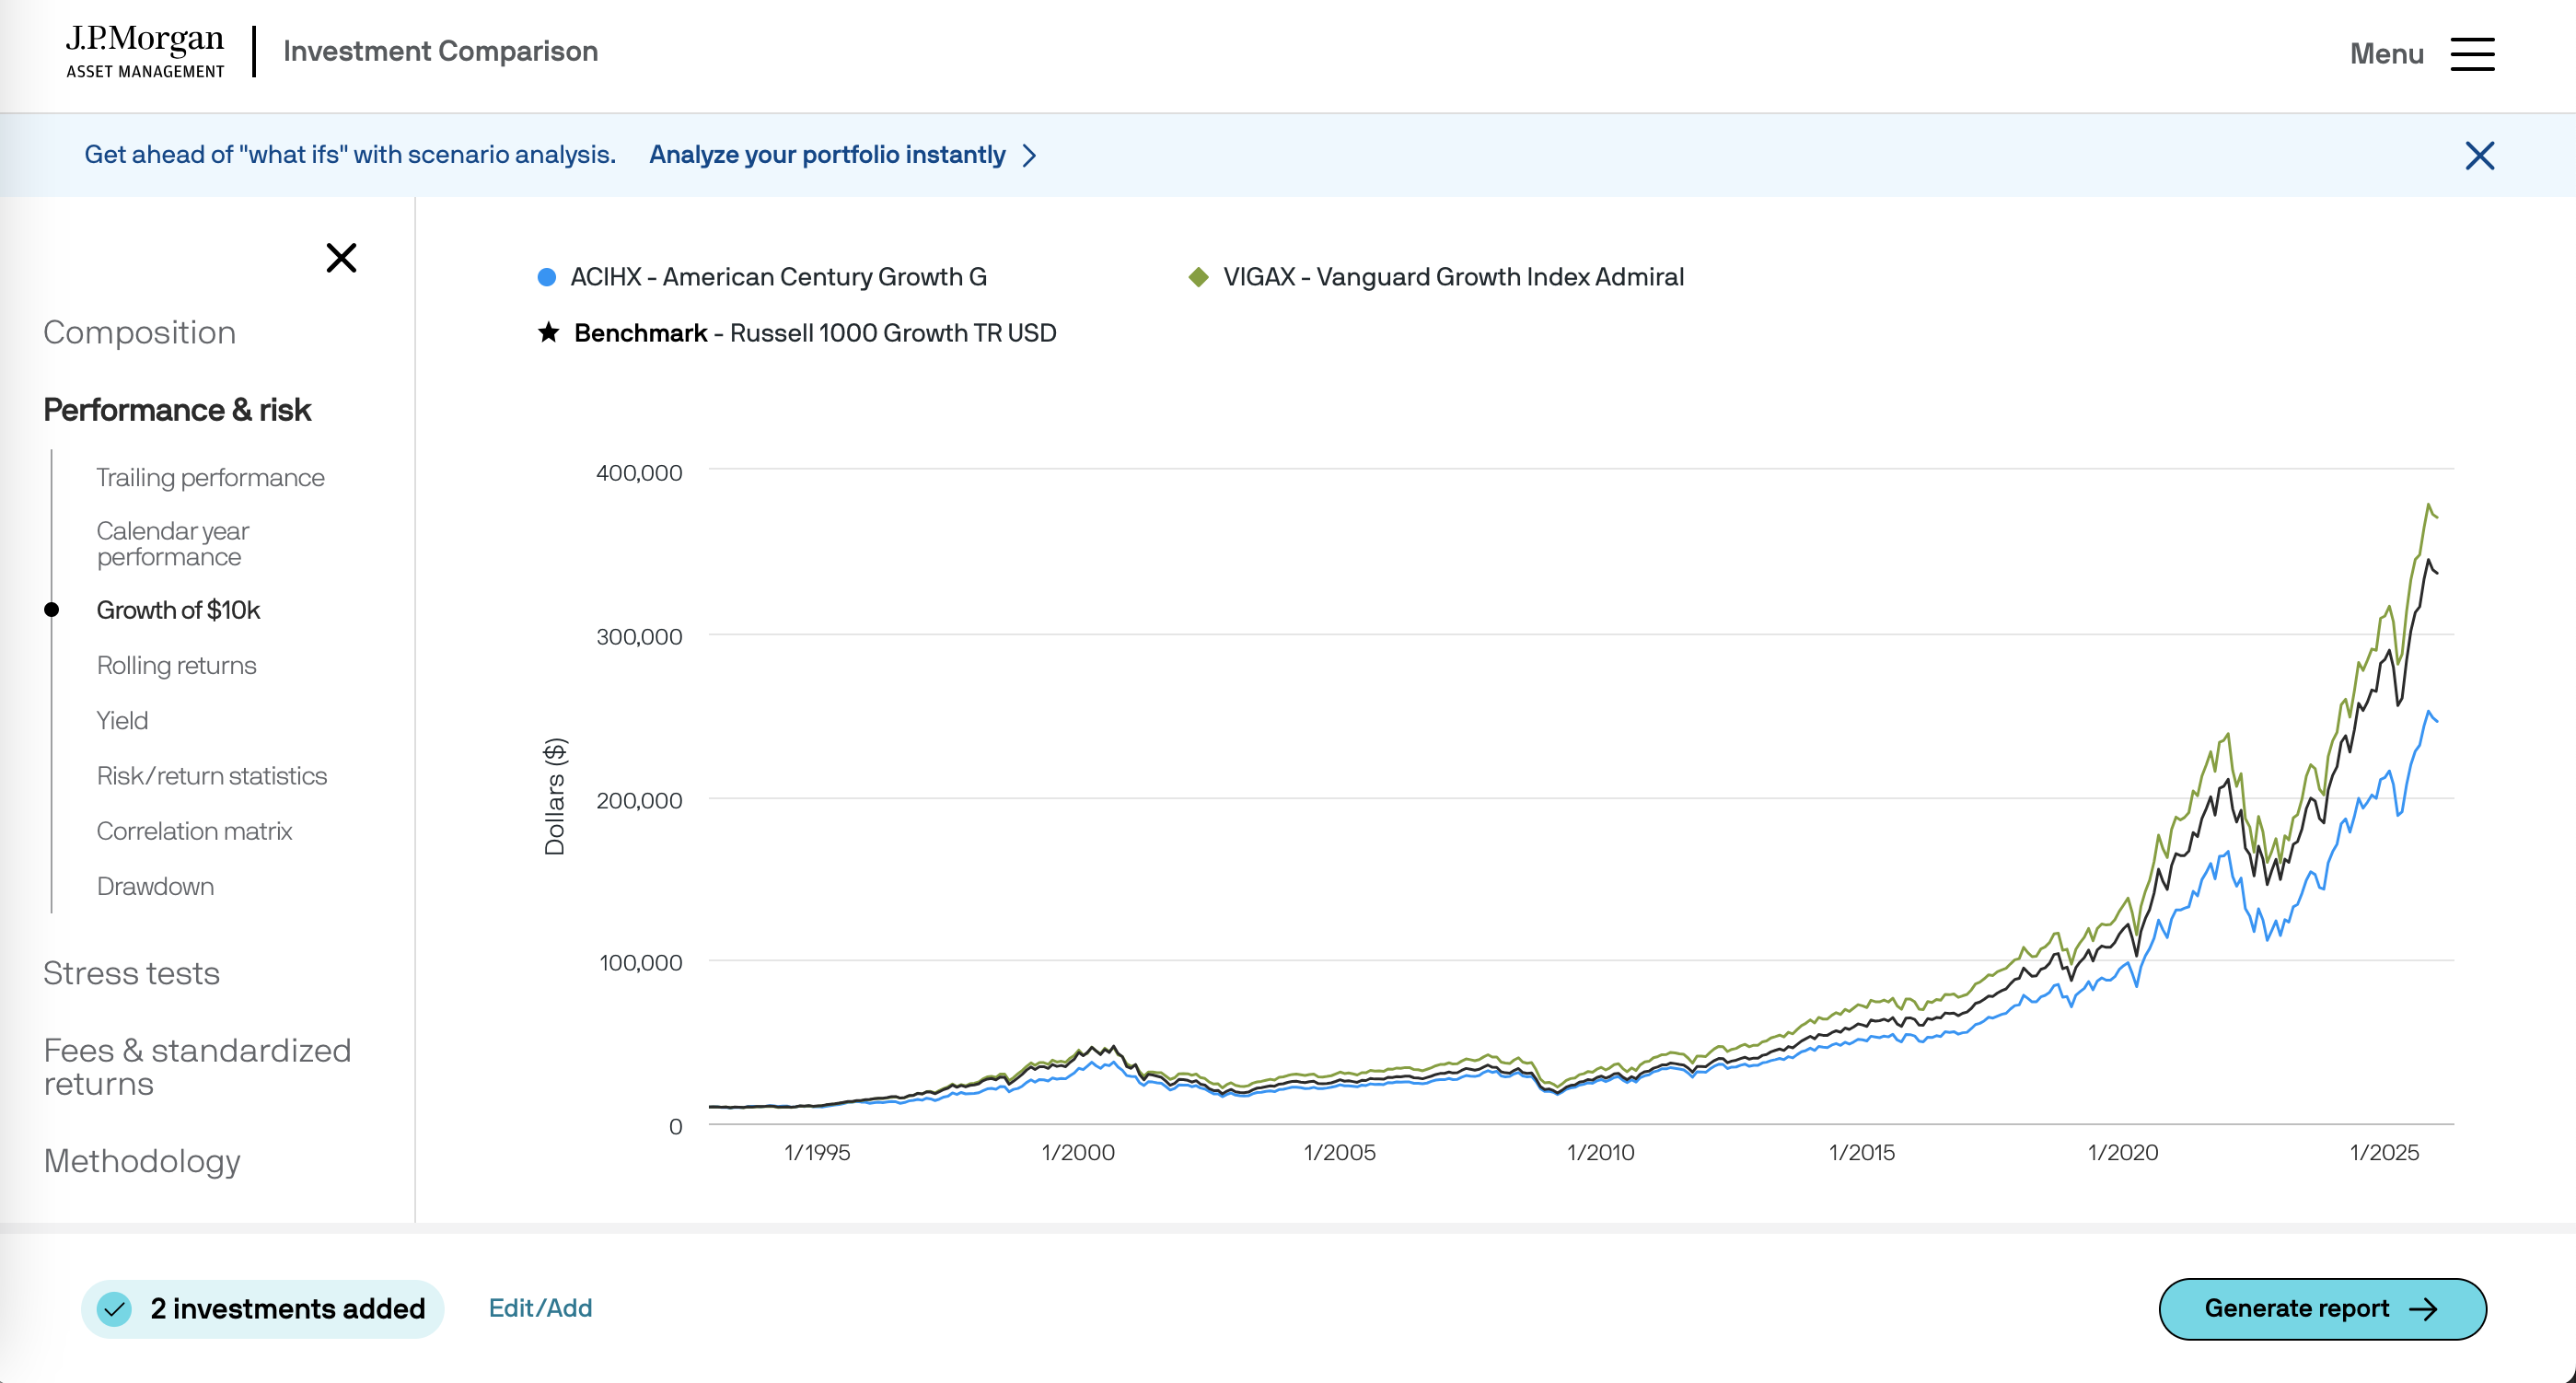Image resolution: width=2576 pixels, height=1383 pixels.
Task: Click the arrow icon in Generate report
Action: 2424,1308
